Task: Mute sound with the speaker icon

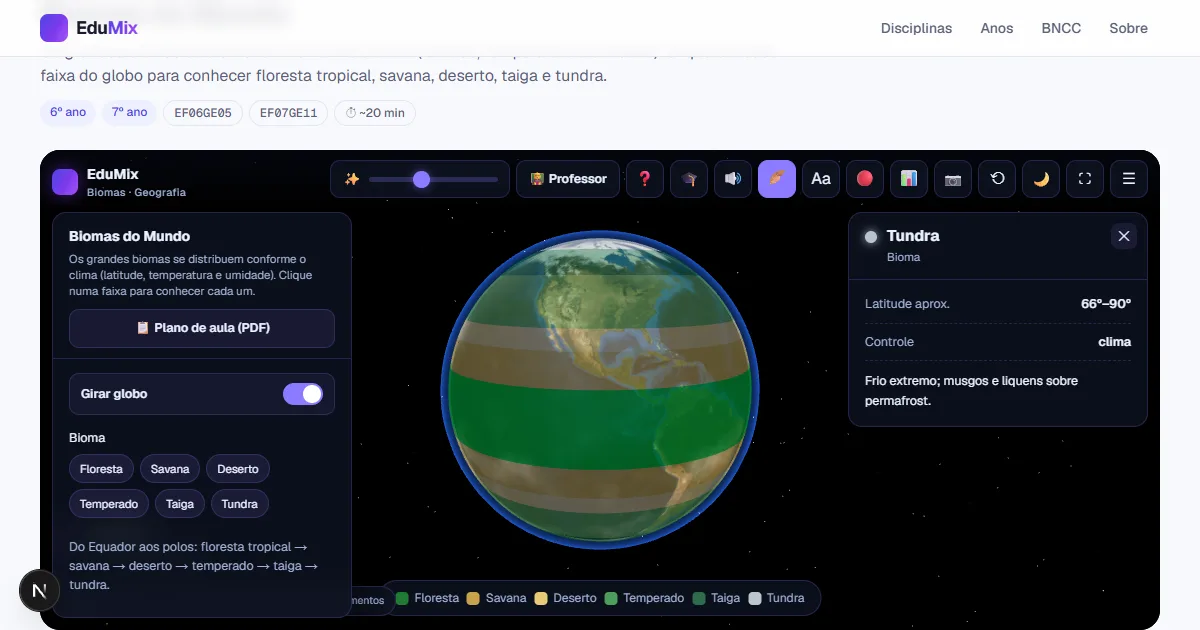Action: coord(733,179)
